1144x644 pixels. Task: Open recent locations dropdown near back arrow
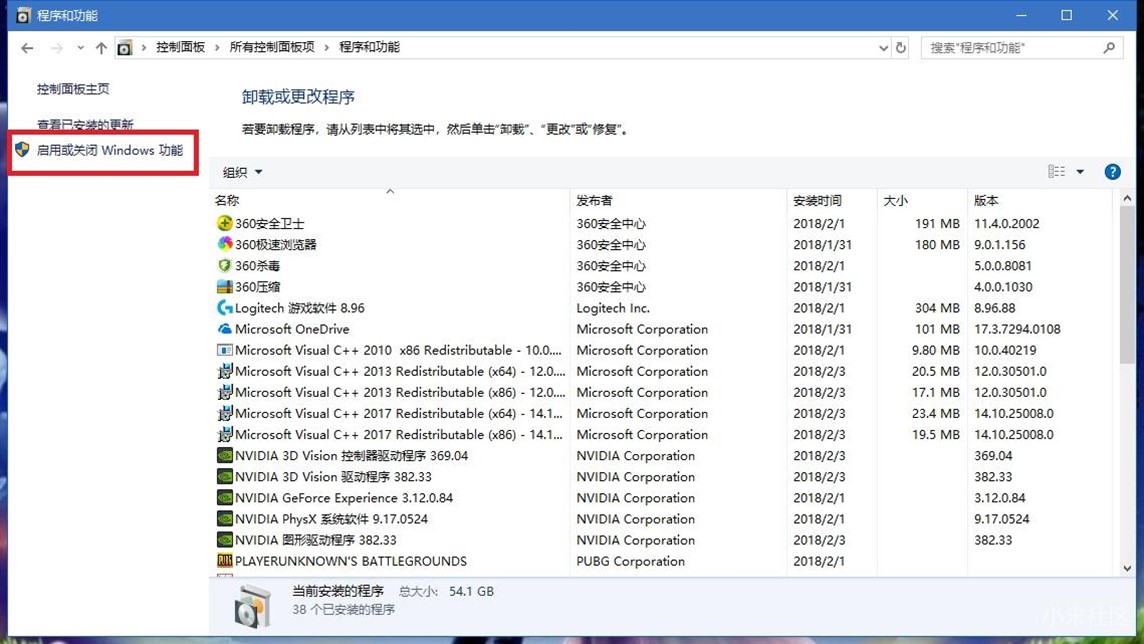point(80,47)
